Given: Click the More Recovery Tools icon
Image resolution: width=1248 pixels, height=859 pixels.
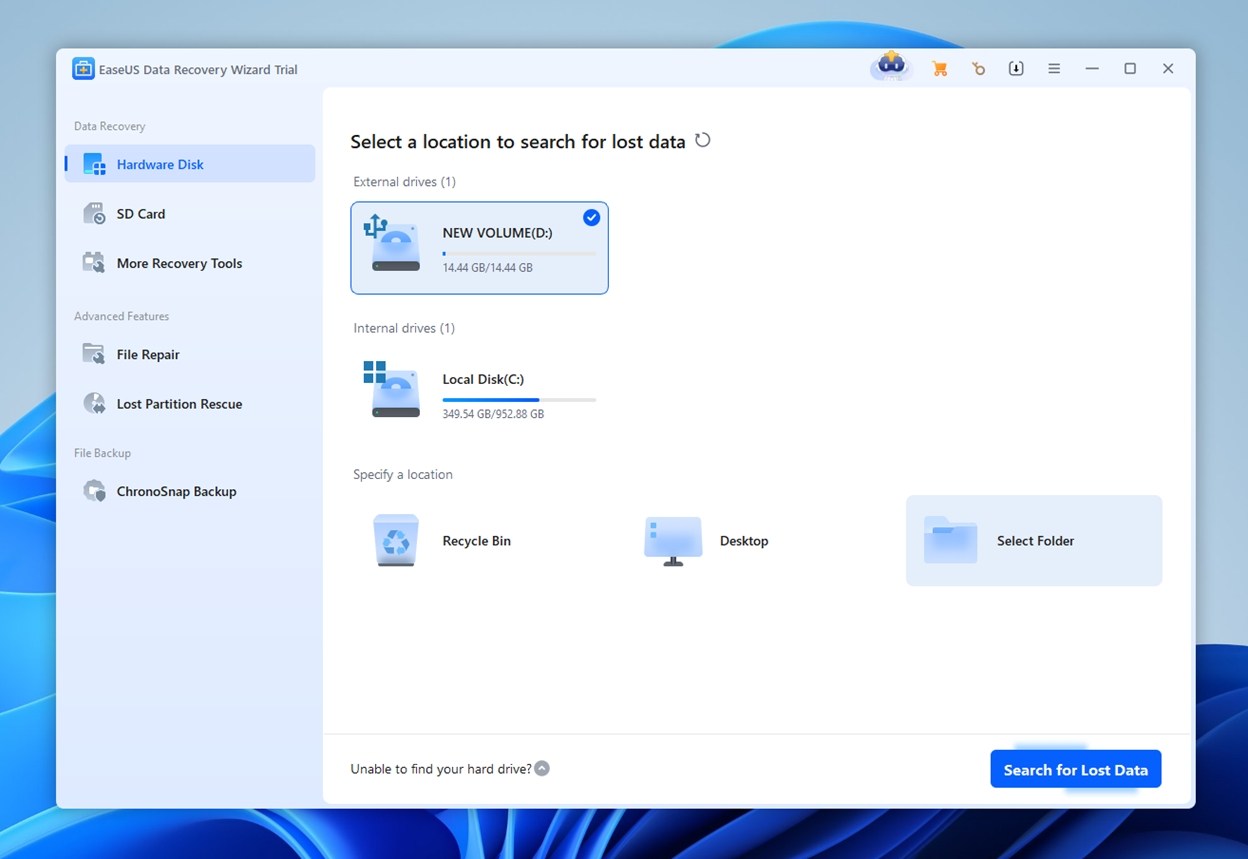Looking at the screenshot, I should pos(94,263).
